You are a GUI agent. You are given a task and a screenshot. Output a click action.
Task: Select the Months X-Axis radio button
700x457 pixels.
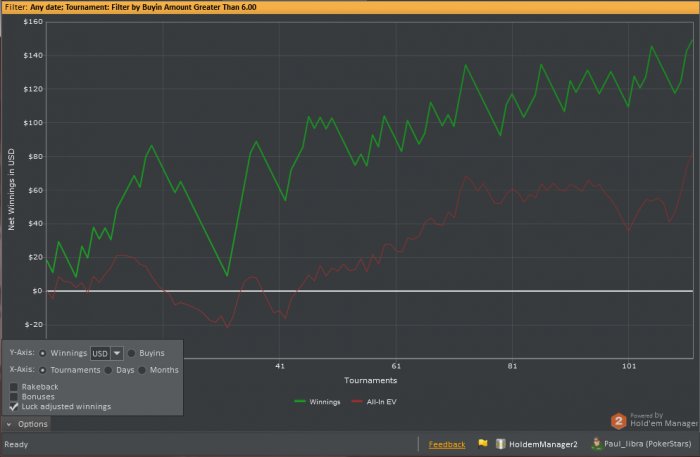[x=142, y=370]
